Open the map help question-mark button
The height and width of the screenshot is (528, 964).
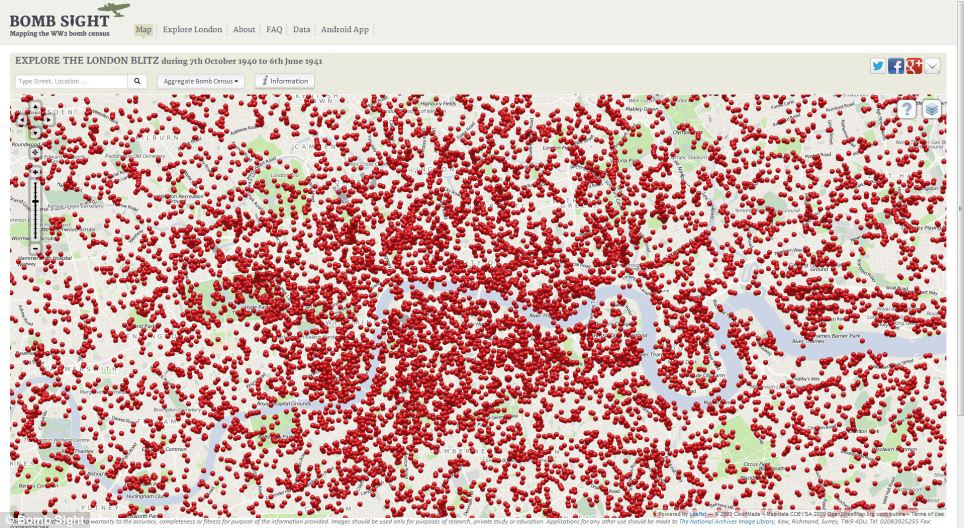pyautogui.click(x=907, y=109)
